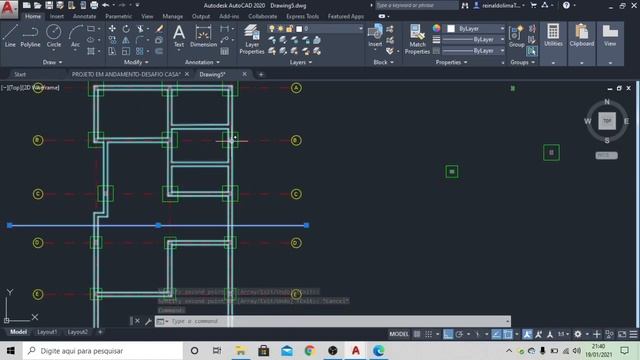640x360 pixels.
Task: Select the Rotate tool in Modify panel
Action: coord(126,29)
